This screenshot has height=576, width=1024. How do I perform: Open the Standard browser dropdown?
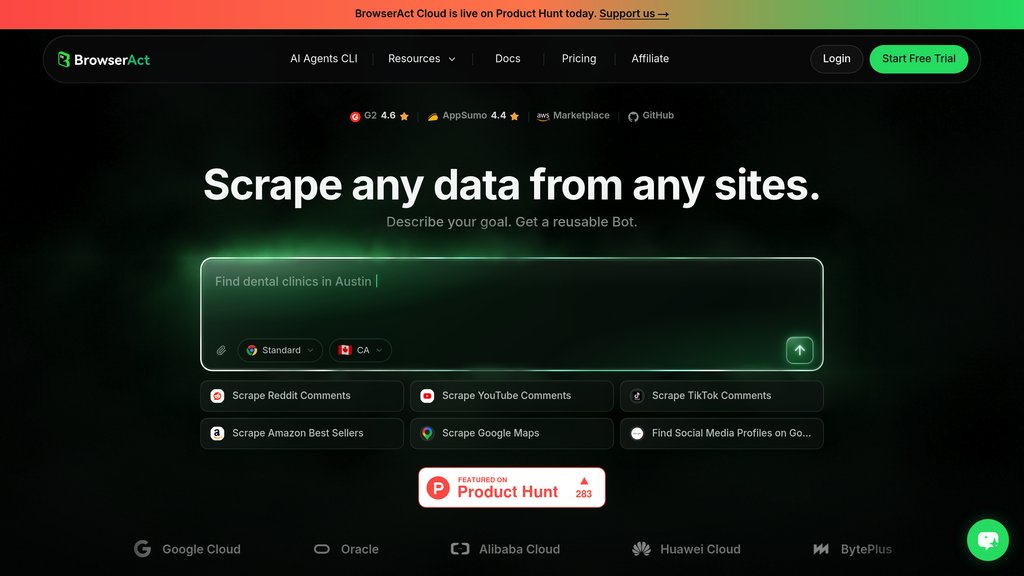point(280,351)
